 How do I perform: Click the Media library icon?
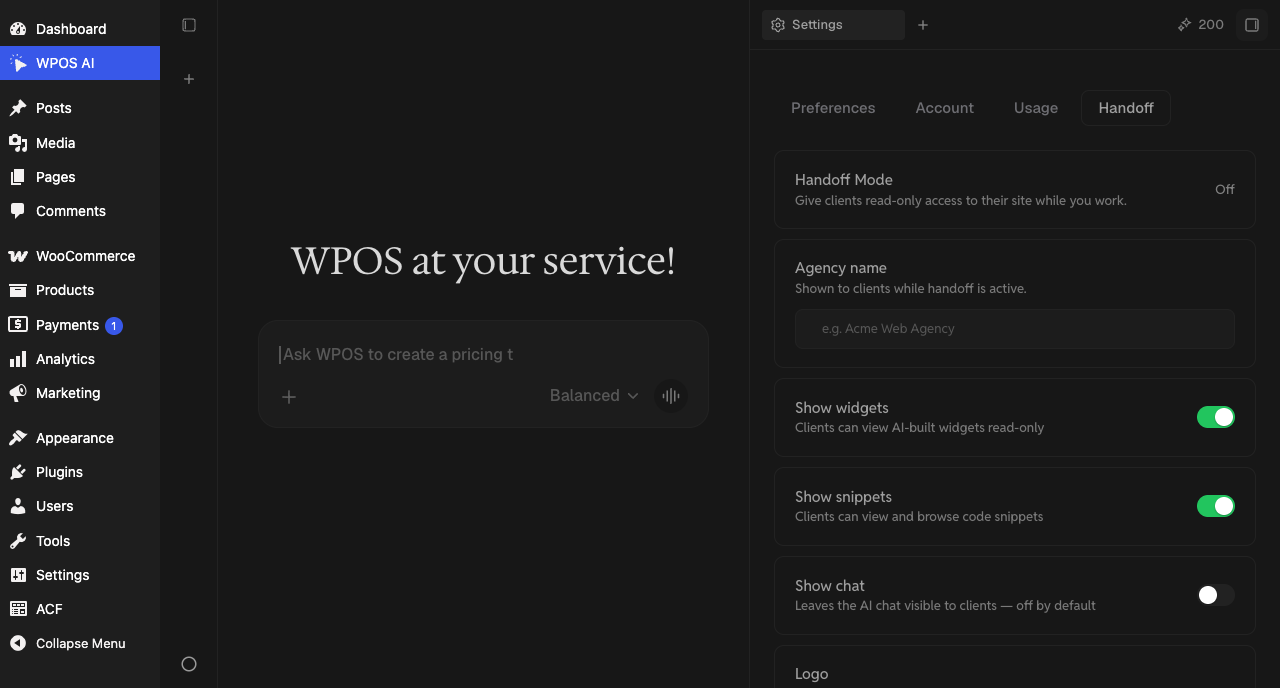click(18, 143)
